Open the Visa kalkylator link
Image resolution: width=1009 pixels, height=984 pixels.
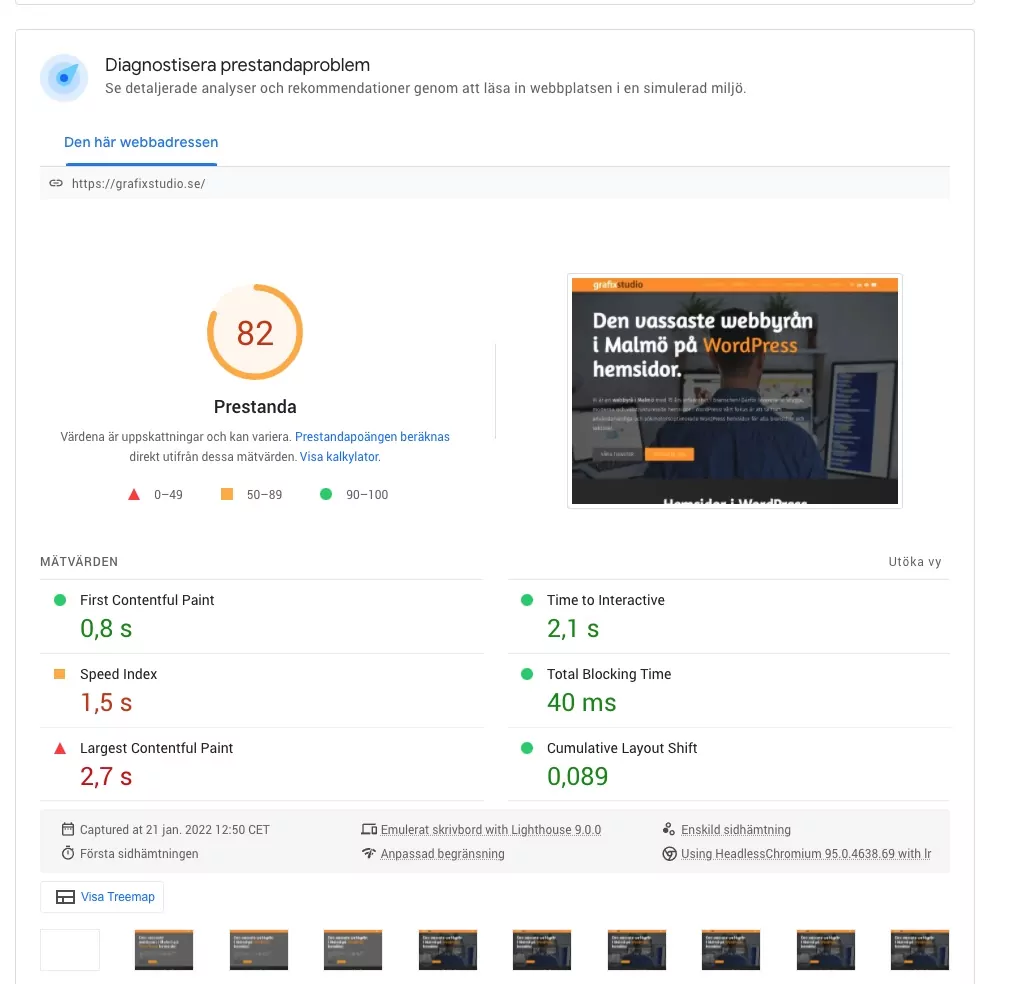click(340, 456)
